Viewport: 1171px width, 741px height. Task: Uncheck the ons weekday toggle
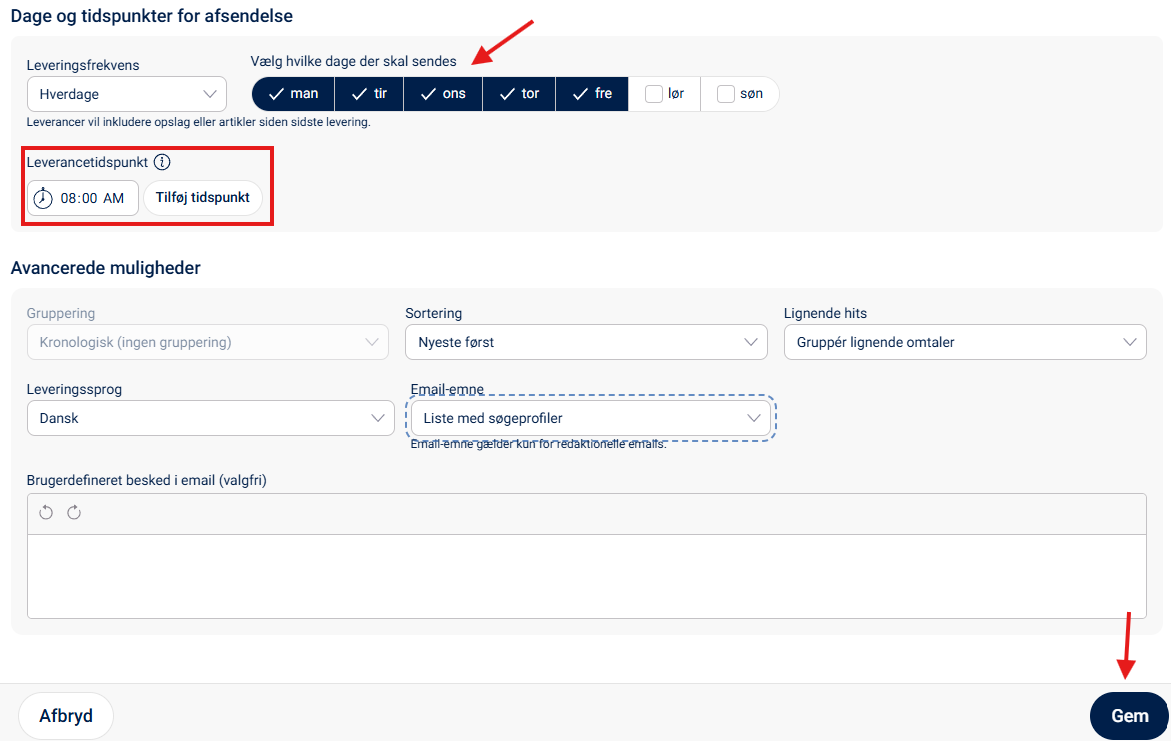pos(443,94)
